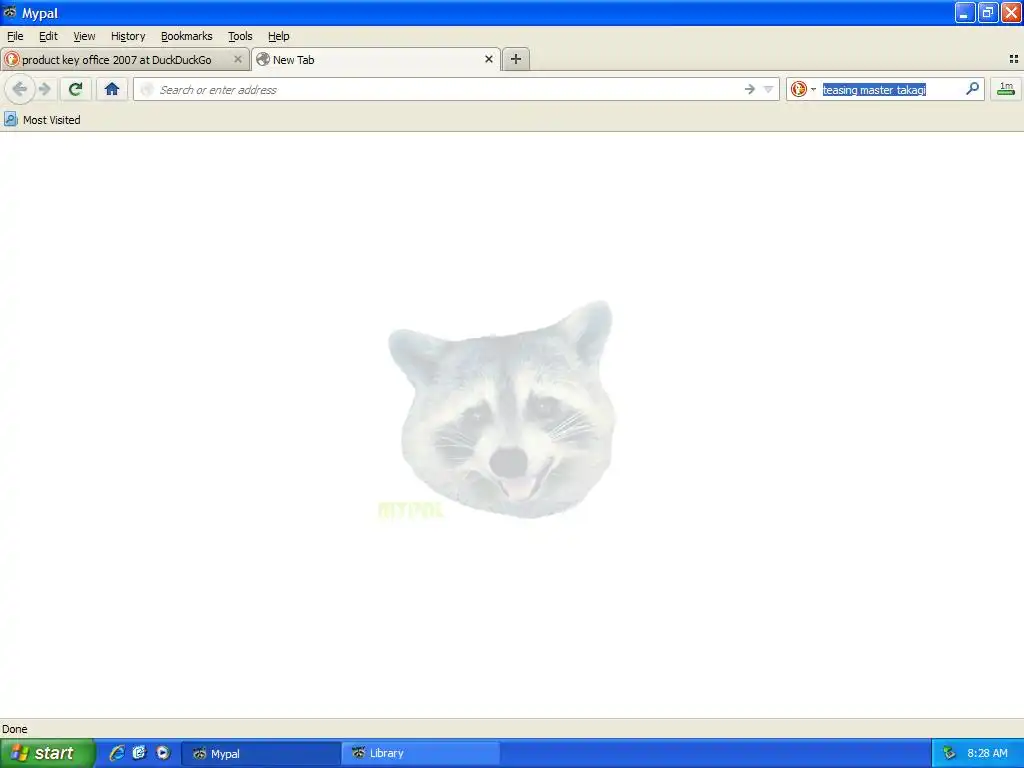Open the Help menu
The image size is (1024, 768).
point(279,37)
